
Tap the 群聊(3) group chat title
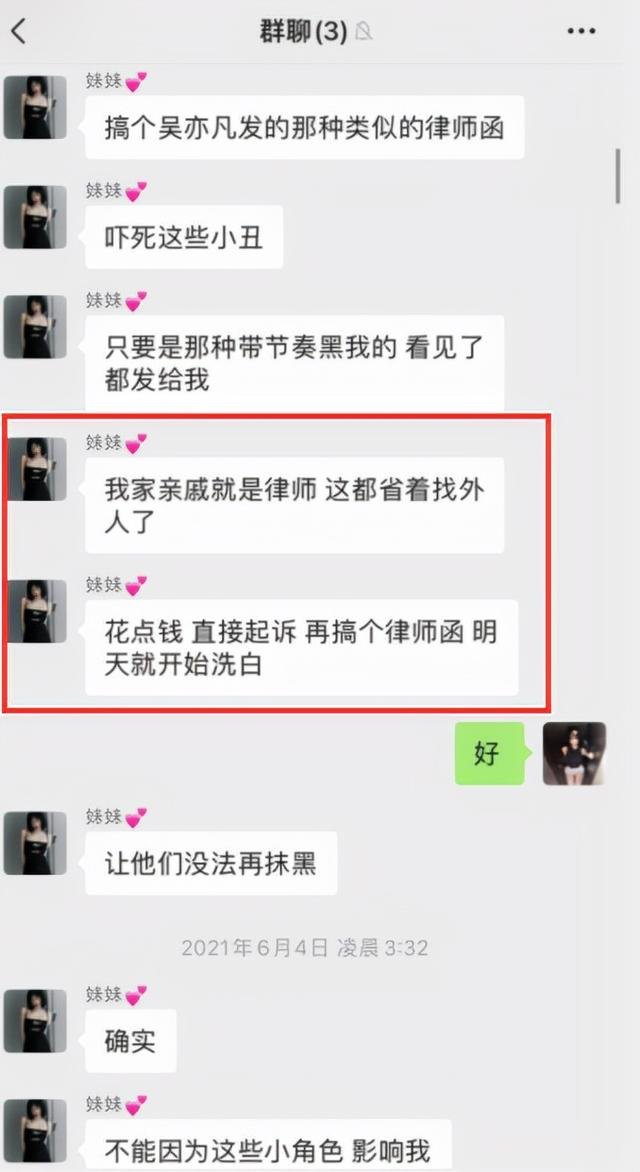click(303, 32)
